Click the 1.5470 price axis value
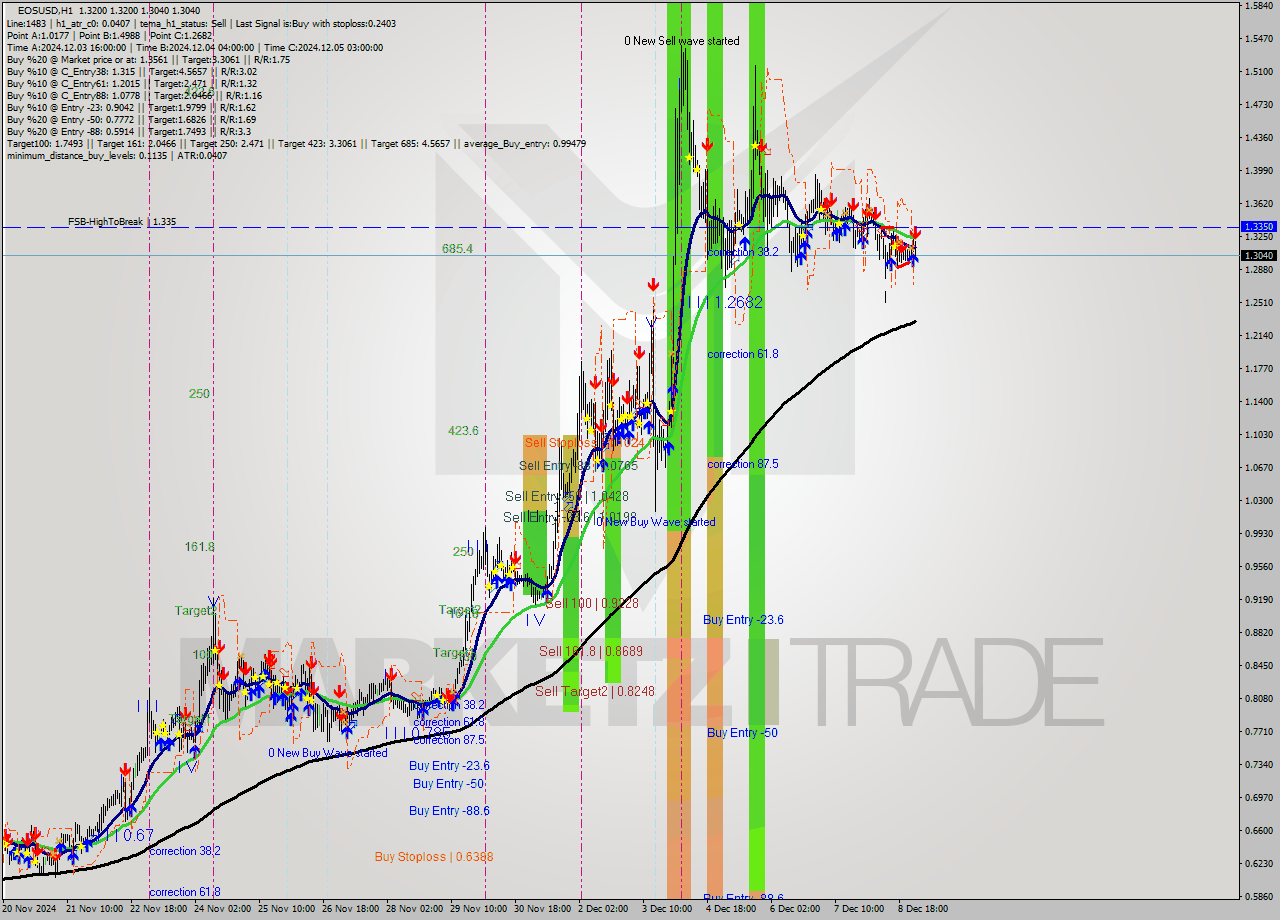Viewport: 1280px width, 920px height. [x=1257, y=39]
